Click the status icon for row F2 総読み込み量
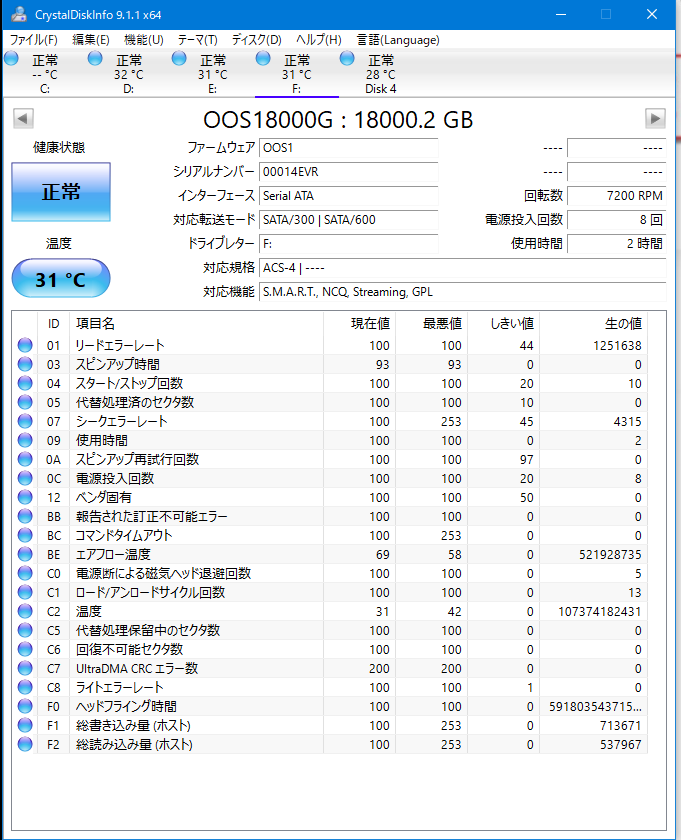 [x=25, y=744]
